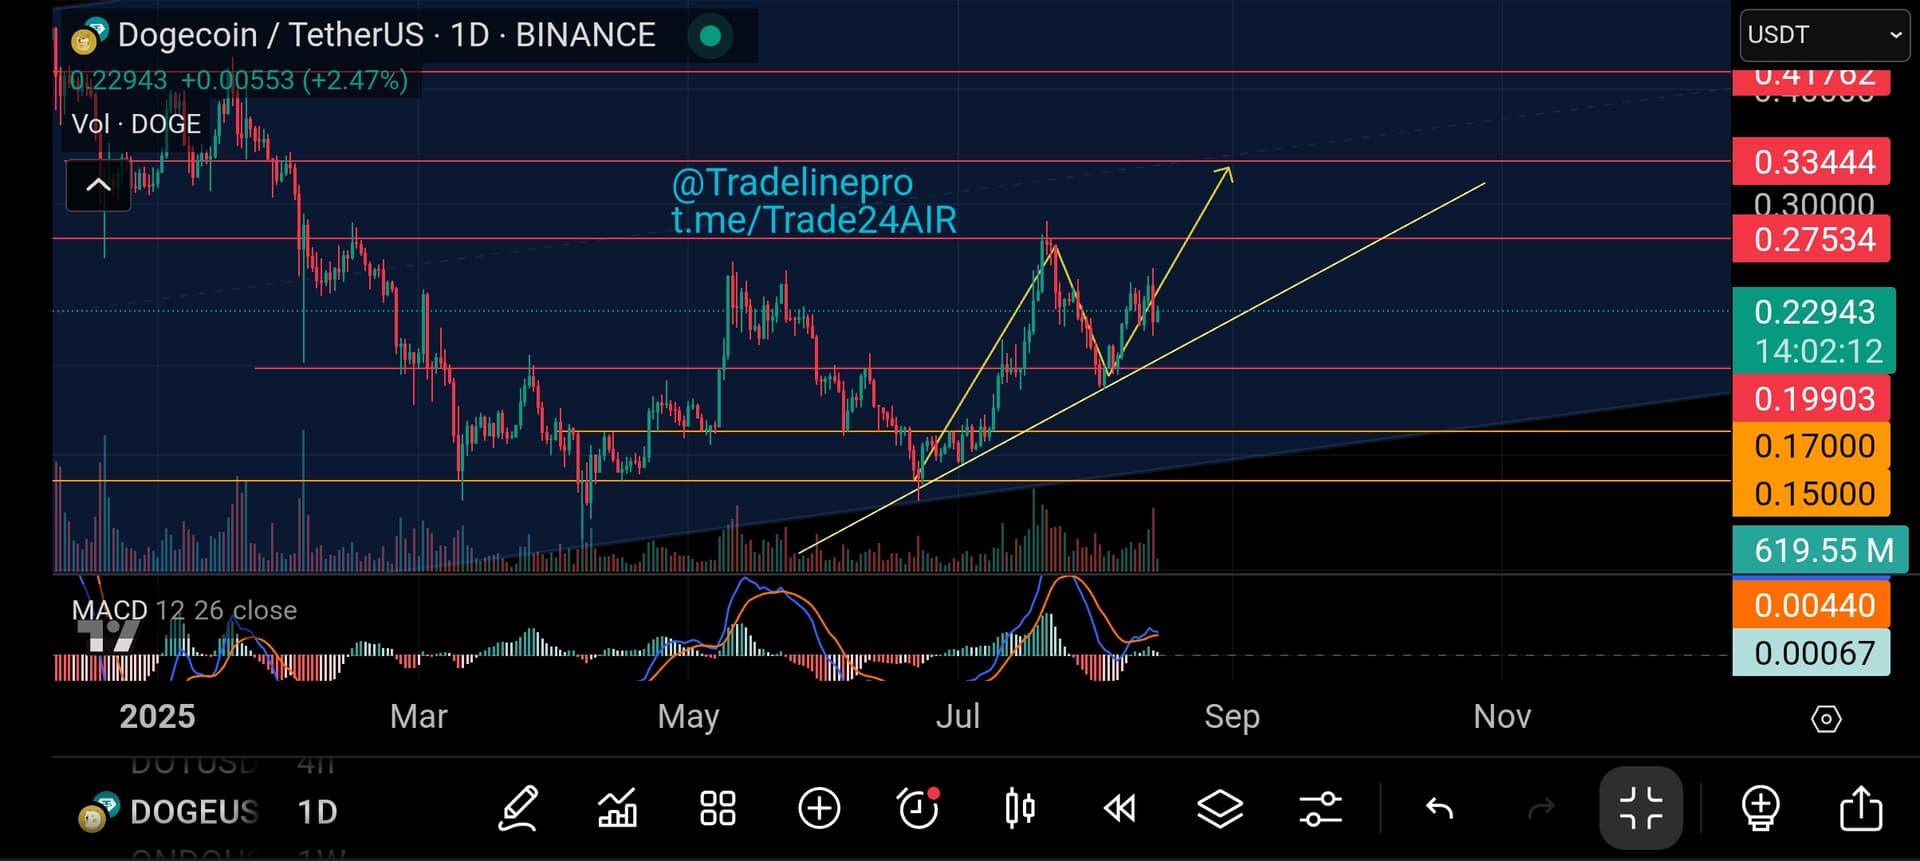This screenshot has width=1920, height=861.
Task: Select the 0.17000 orange price label
Action: click(1811, 446)
